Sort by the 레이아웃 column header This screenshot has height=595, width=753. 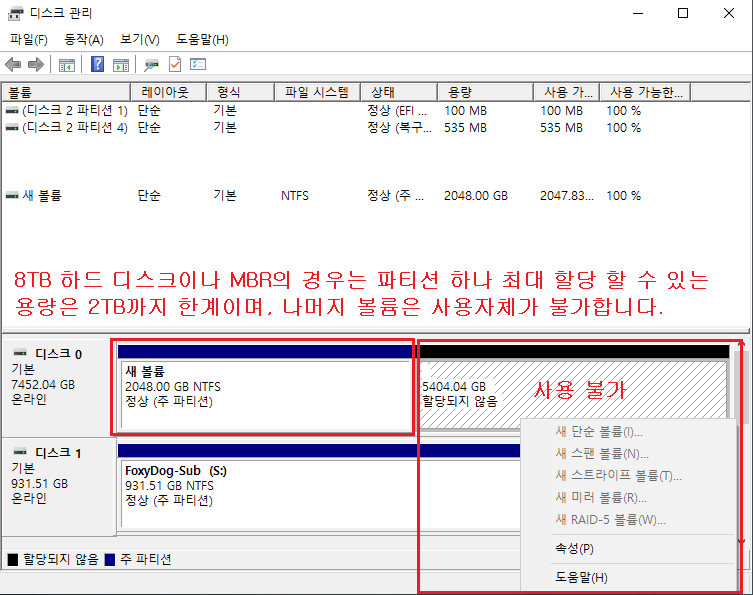click(169, 92)
